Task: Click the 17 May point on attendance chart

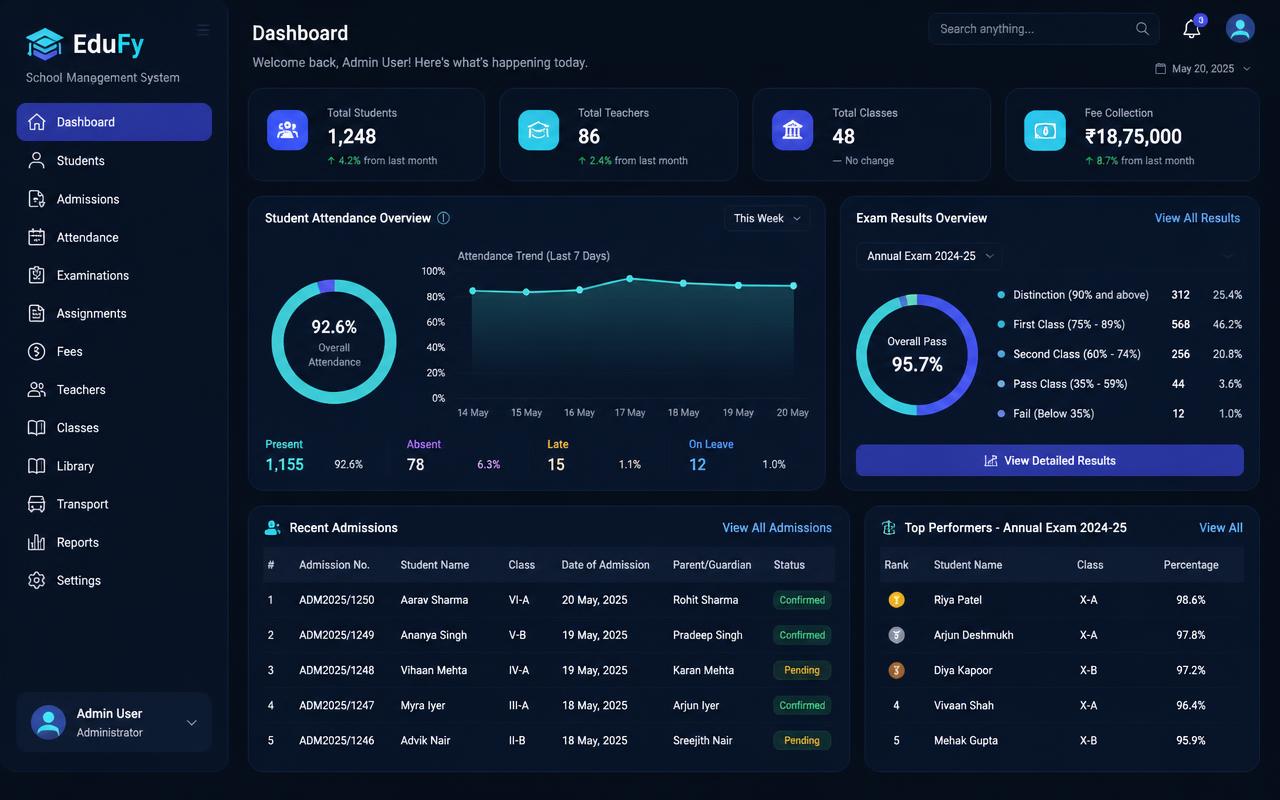Action: pos(630,278)
